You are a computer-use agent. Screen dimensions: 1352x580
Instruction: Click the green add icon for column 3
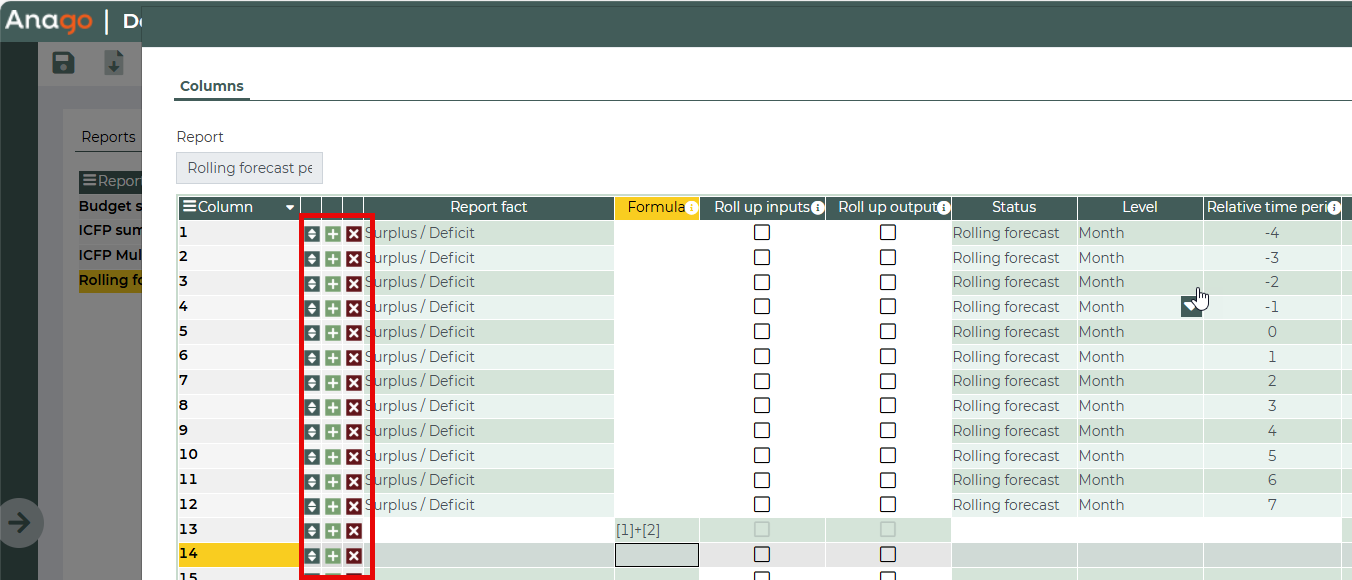pos(333,283)
